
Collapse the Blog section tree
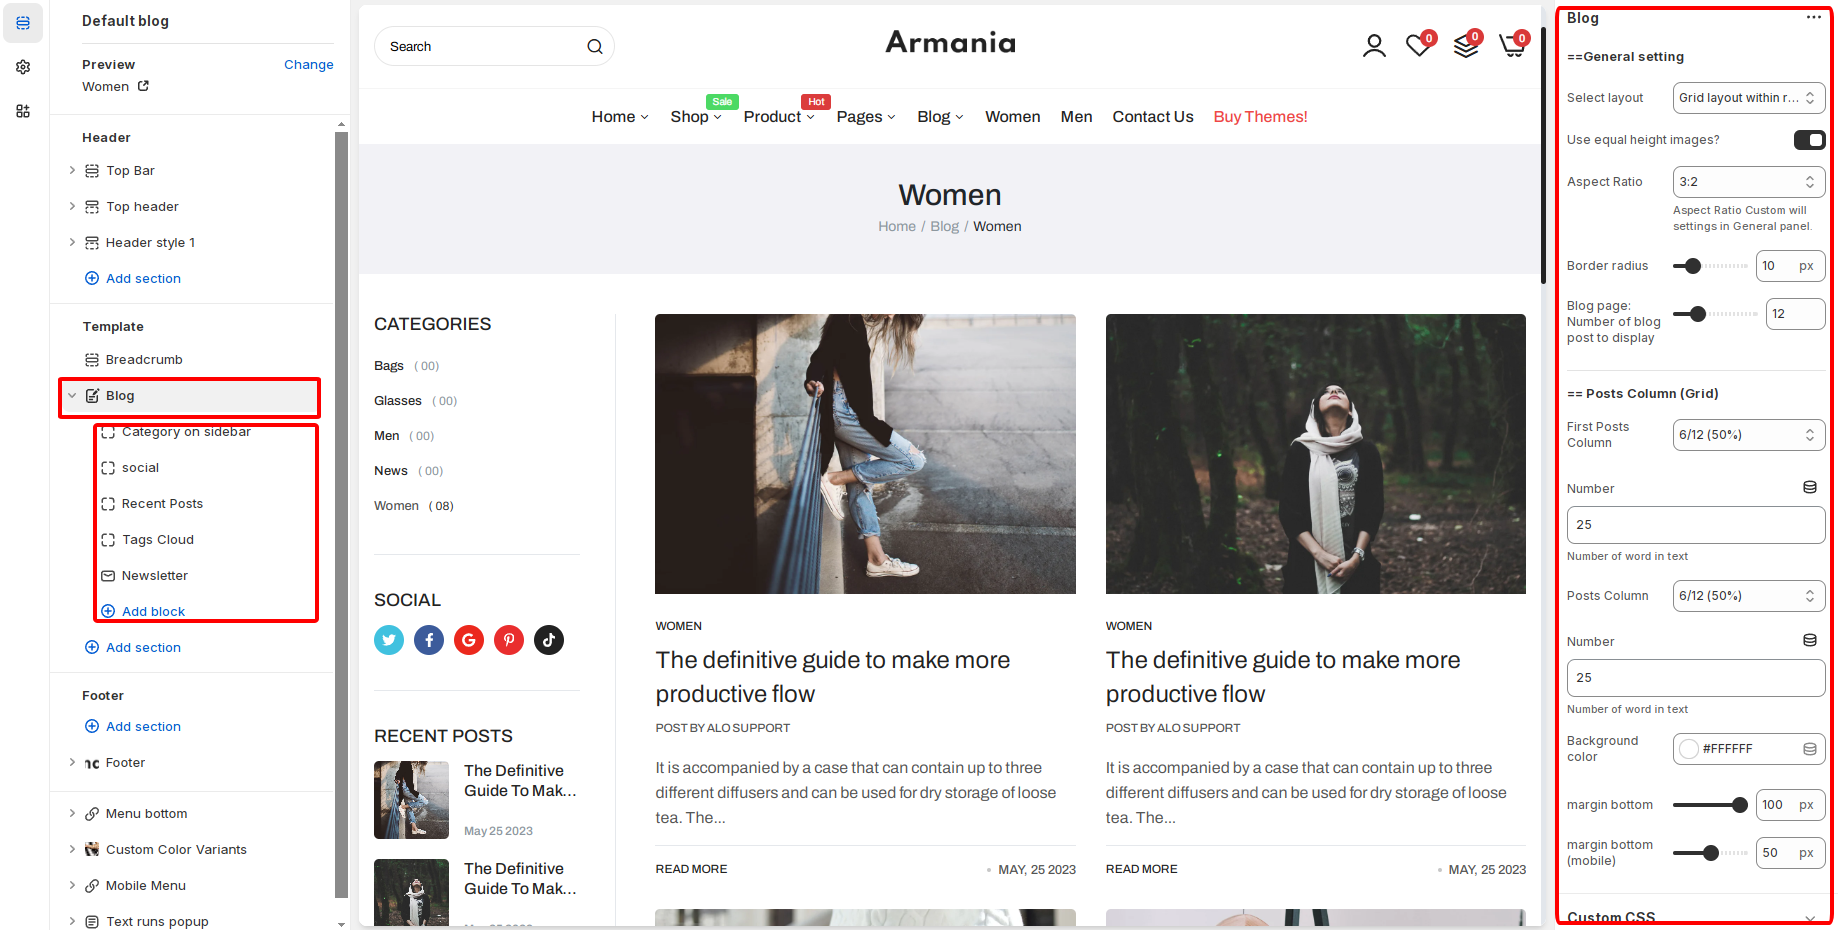pos(72,396)
